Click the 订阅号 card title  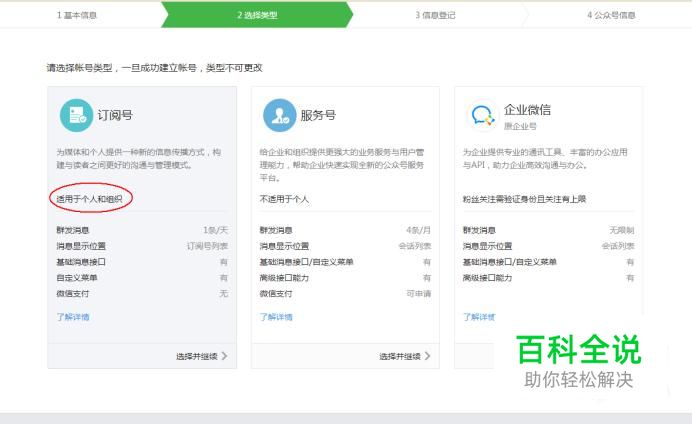(x=115, y=115)
